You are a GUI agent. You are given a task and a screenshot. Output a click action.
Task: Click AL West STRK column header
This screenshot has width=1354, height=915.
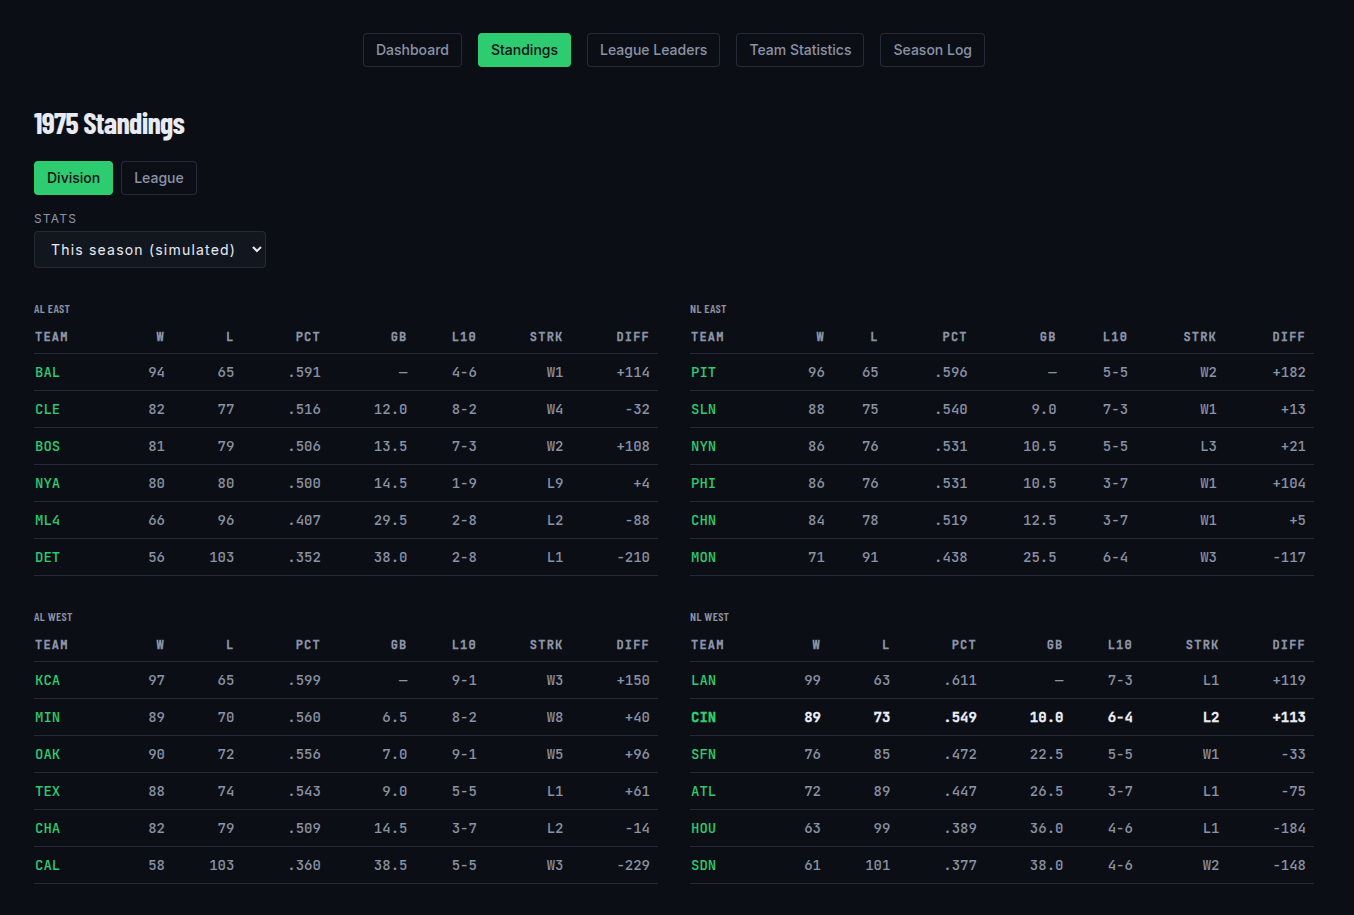pos(546,645)
